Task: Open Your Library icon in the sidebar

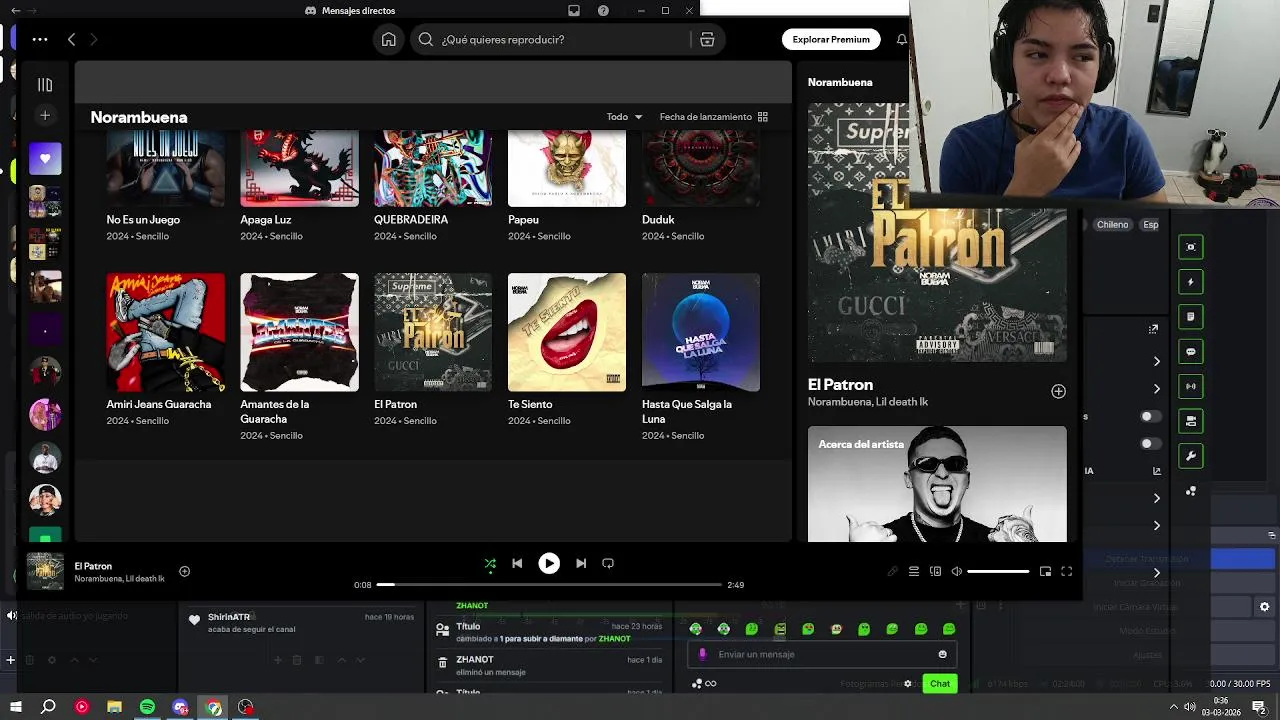Action: tap(45, 85)
